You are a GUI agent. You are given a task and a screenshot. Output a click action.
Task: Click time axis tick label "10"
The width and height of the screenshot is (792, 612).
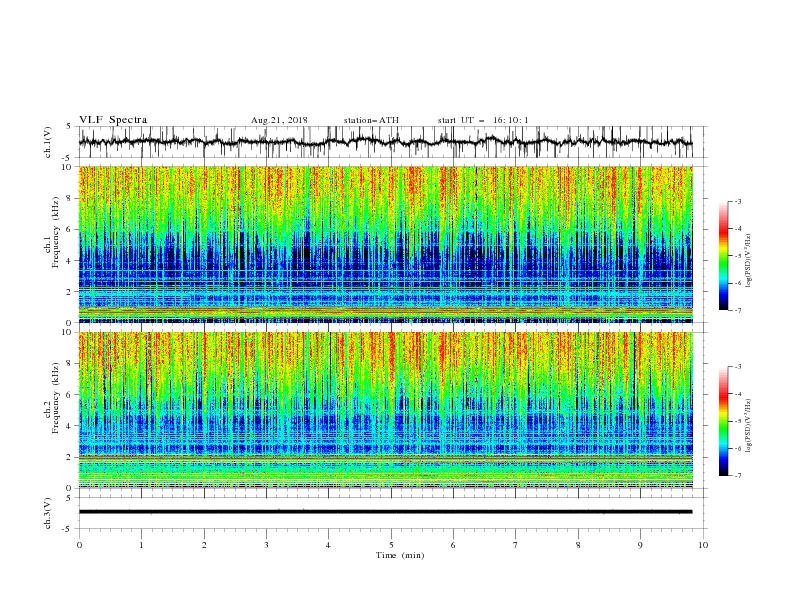click(703, 545)
